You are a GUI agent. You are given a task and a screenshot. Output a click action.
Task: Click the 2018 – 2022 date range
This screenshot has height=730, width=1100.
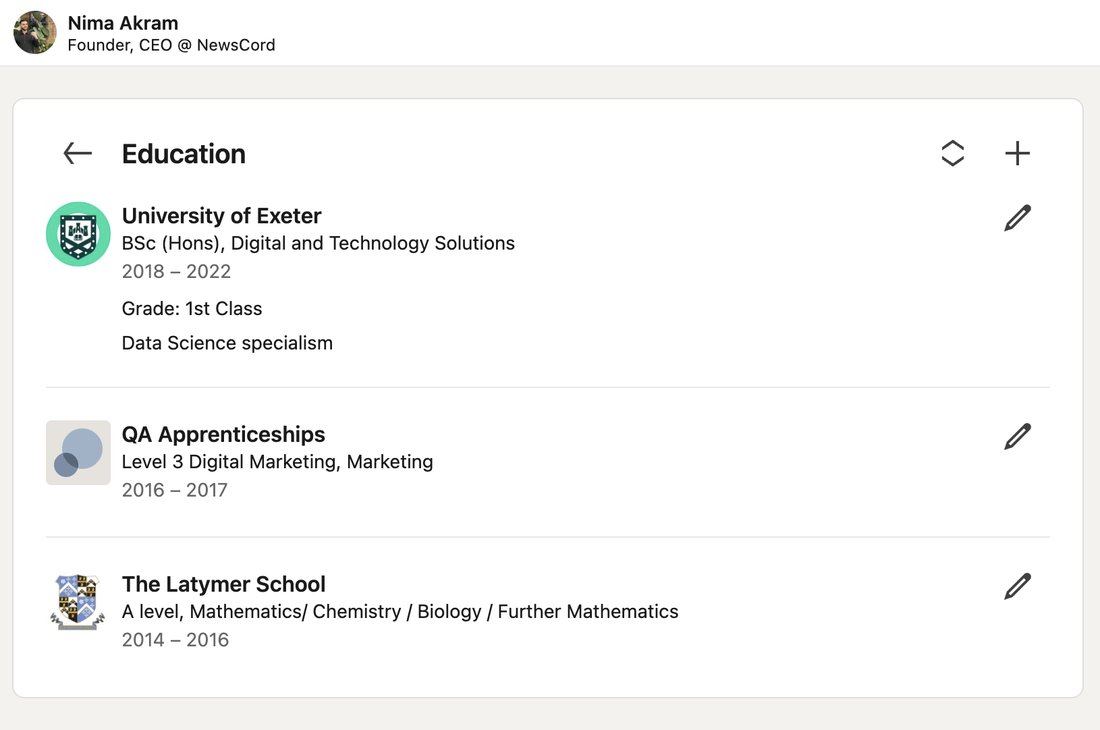[176, 271]
